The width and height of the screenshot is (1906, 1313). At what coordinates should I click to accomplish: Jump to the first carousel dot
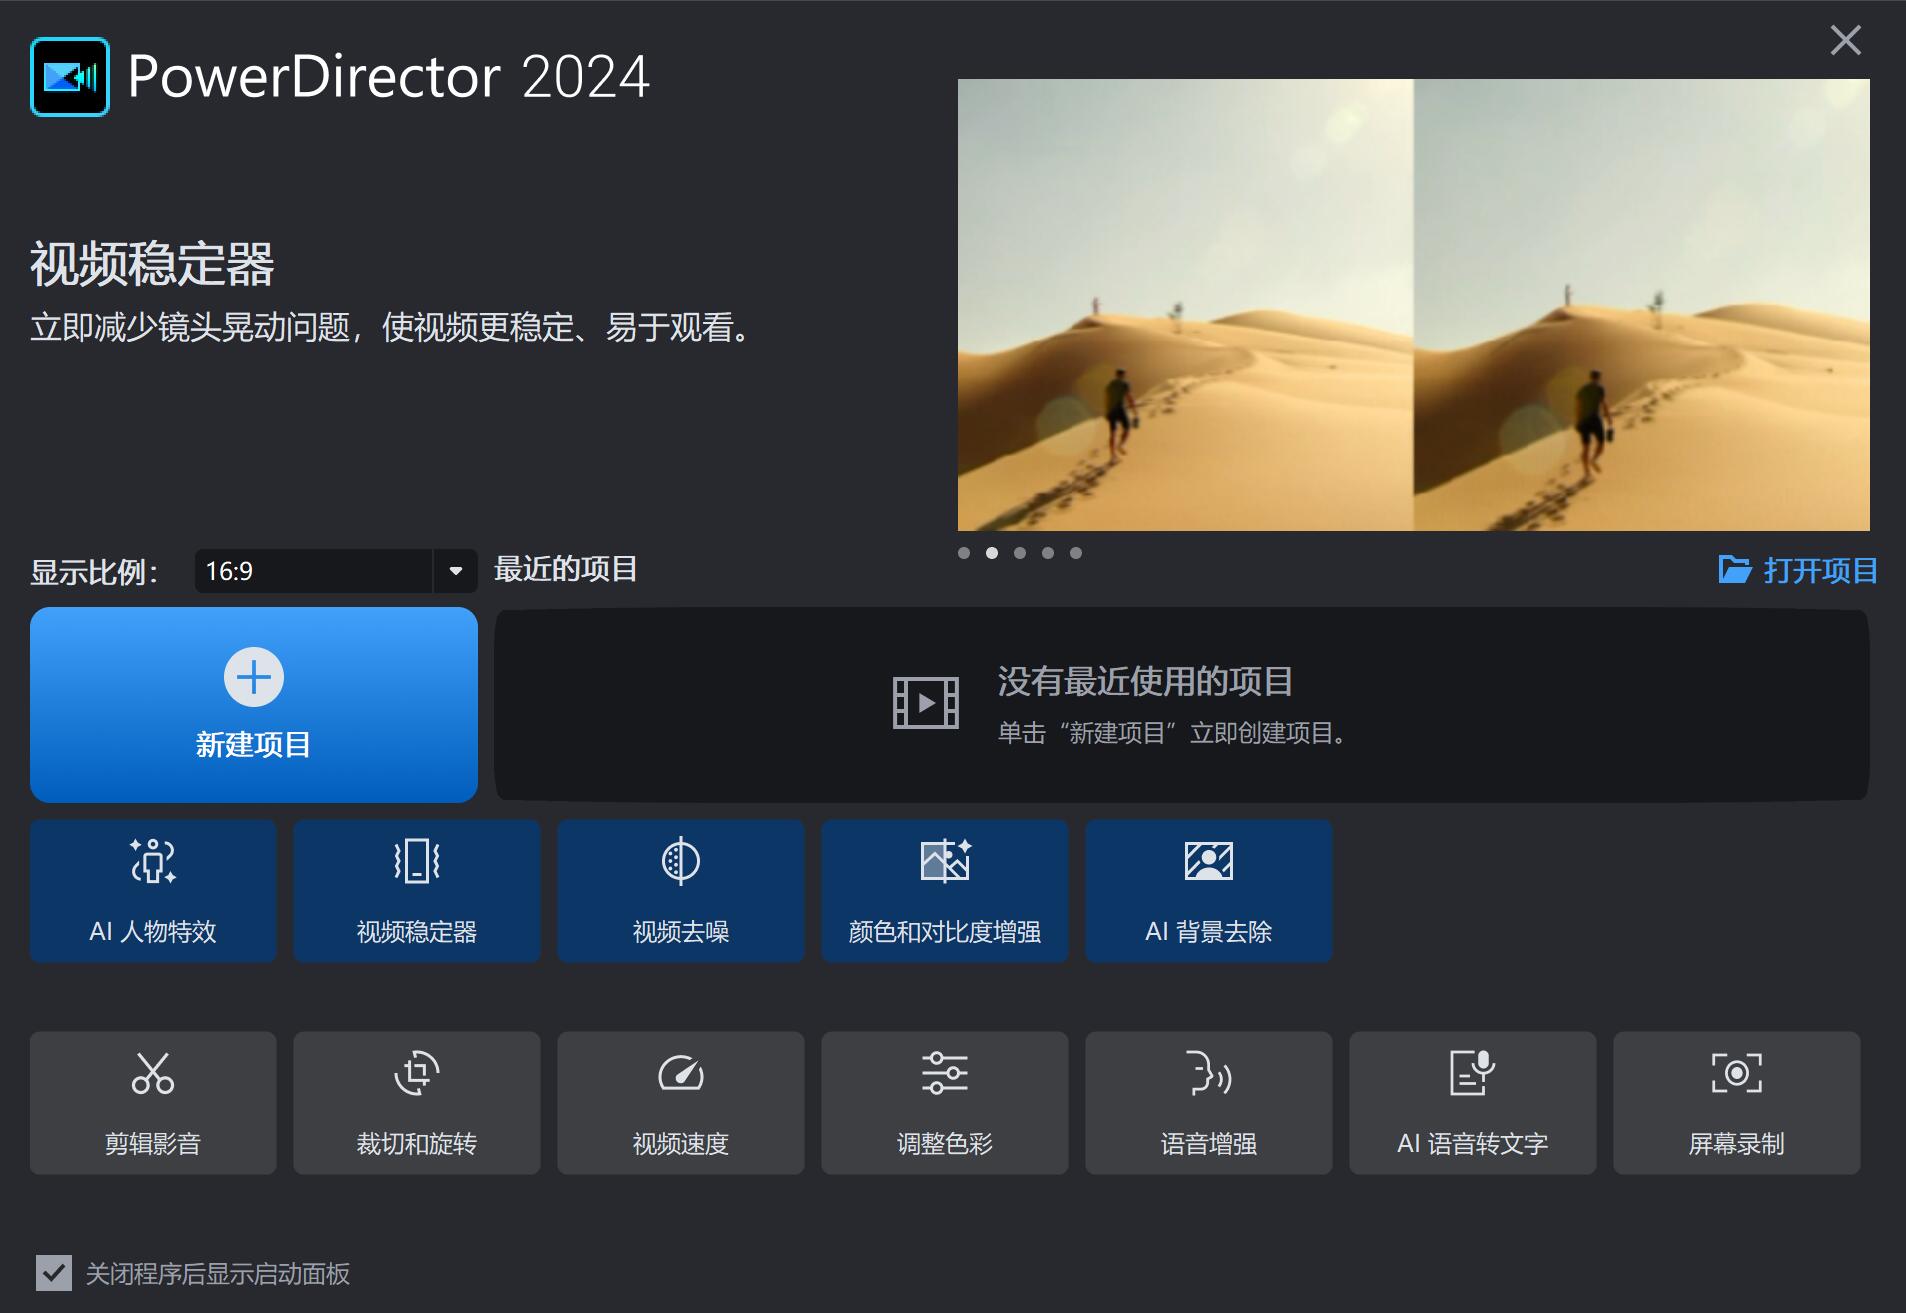coord(964,553)
